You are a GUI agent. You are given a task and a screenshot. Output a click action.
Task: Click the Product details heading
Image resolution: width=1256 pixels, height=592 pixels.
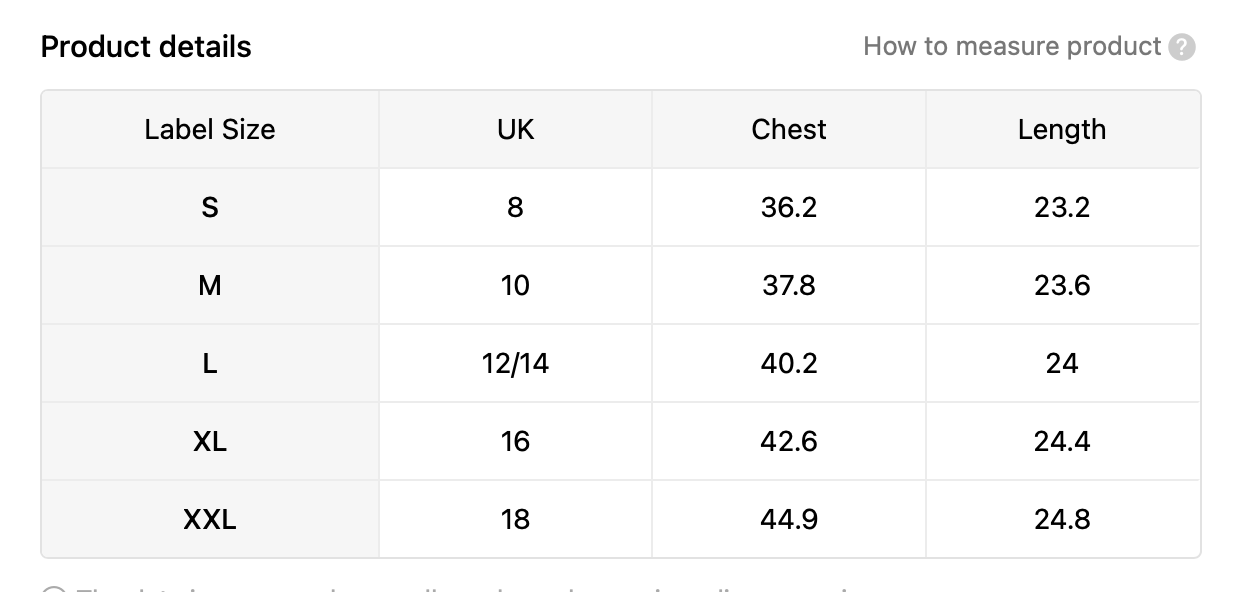pyautogui.click(x=146, y=47)
